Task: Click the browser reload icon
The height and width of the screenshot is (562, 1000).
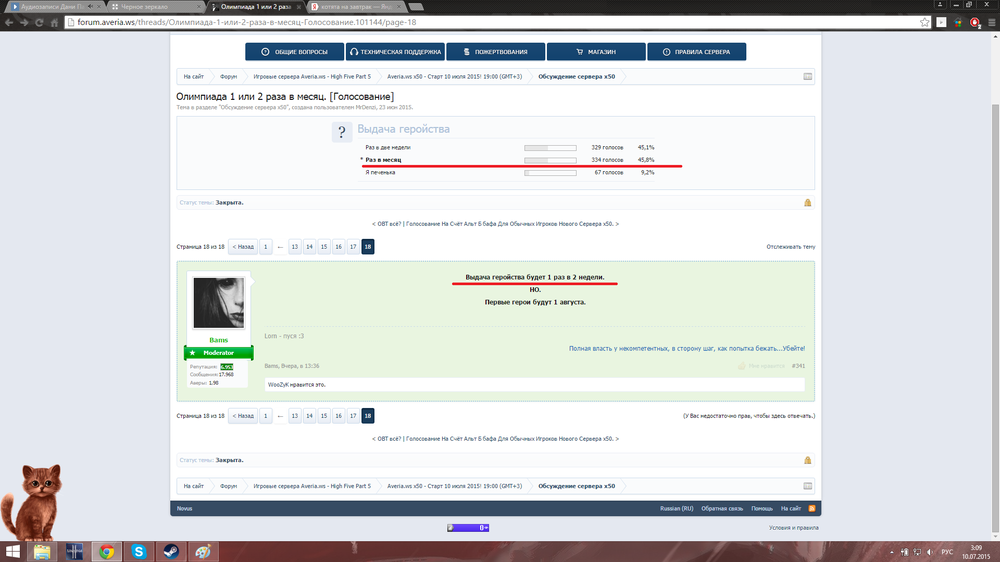Action: coord(55,22)
